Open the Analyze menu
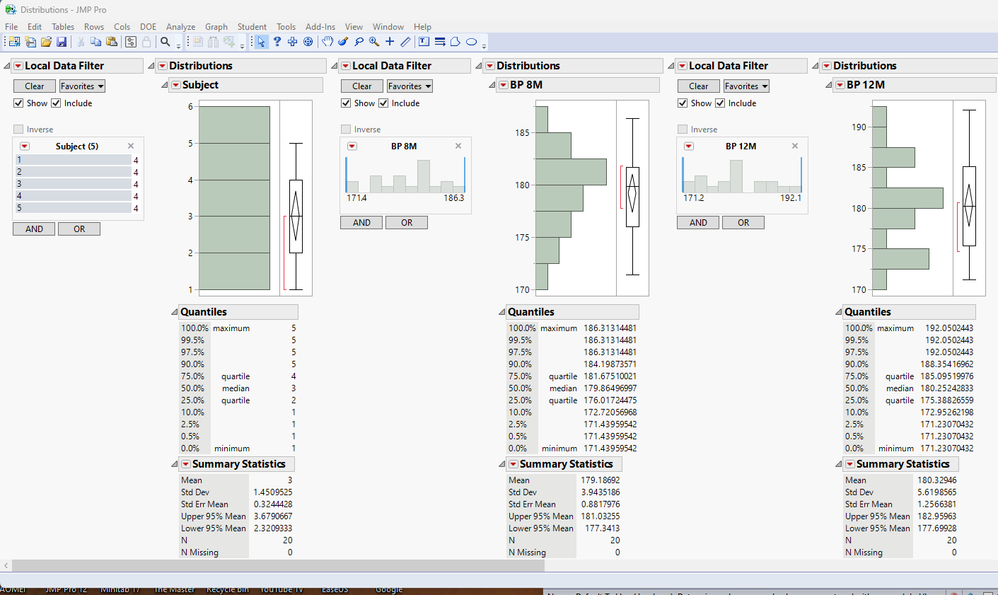 180,27
